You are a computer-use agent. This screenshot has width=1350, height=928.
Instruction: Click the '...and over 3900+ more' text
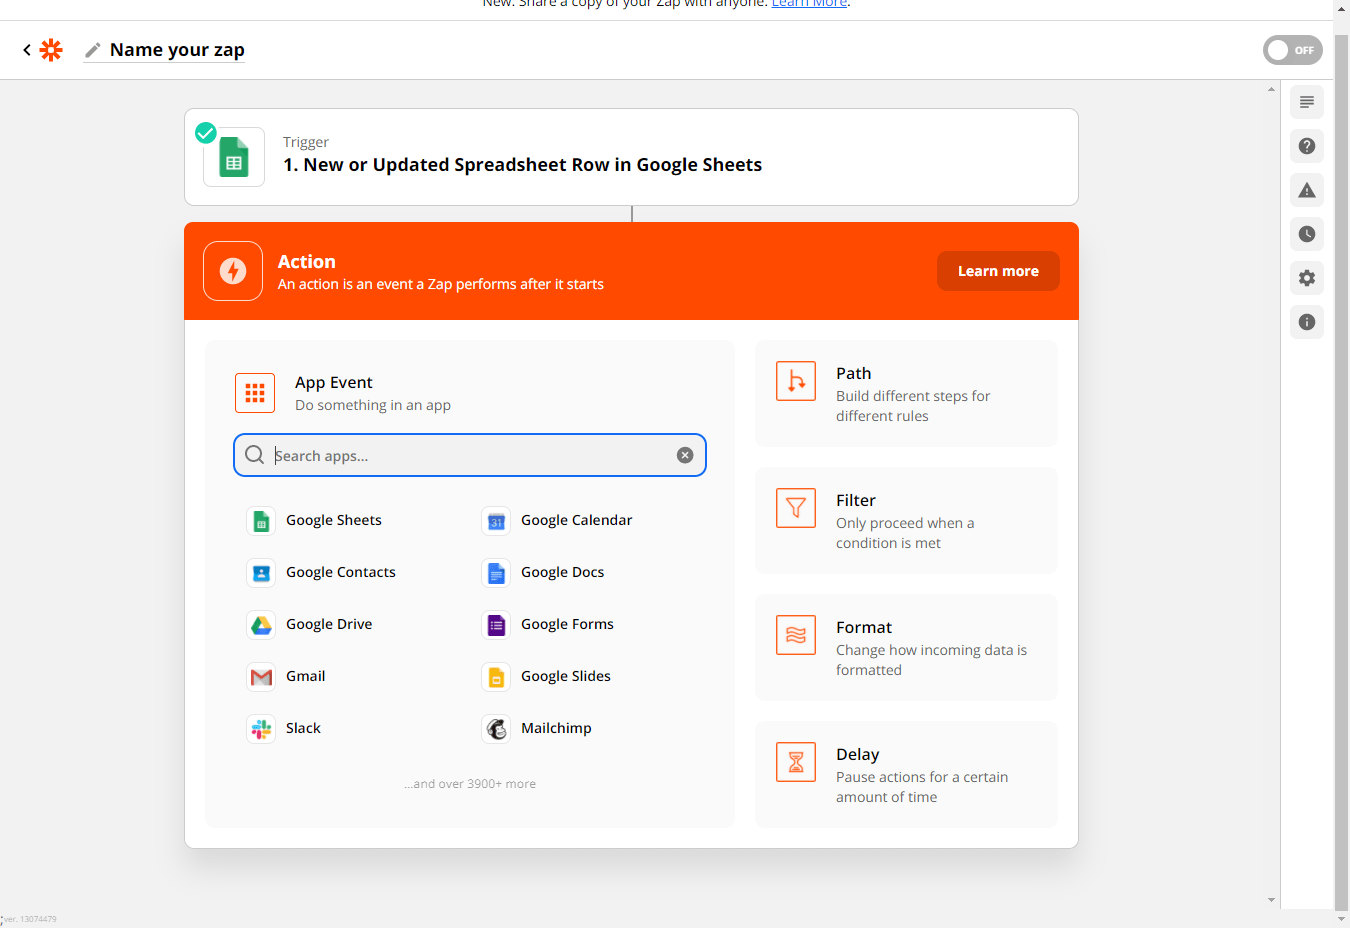(x=470, y=784)
